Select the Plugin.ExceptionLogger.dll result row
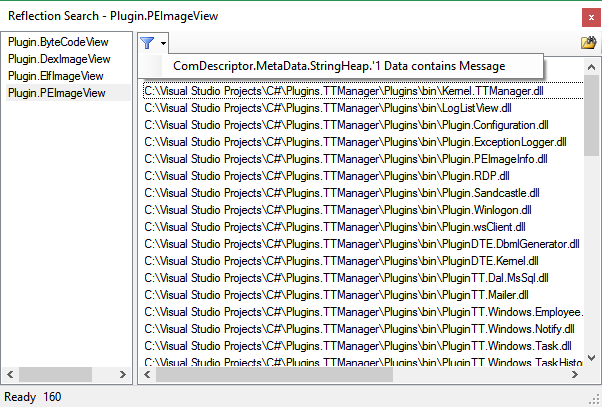 coord(363,142)
